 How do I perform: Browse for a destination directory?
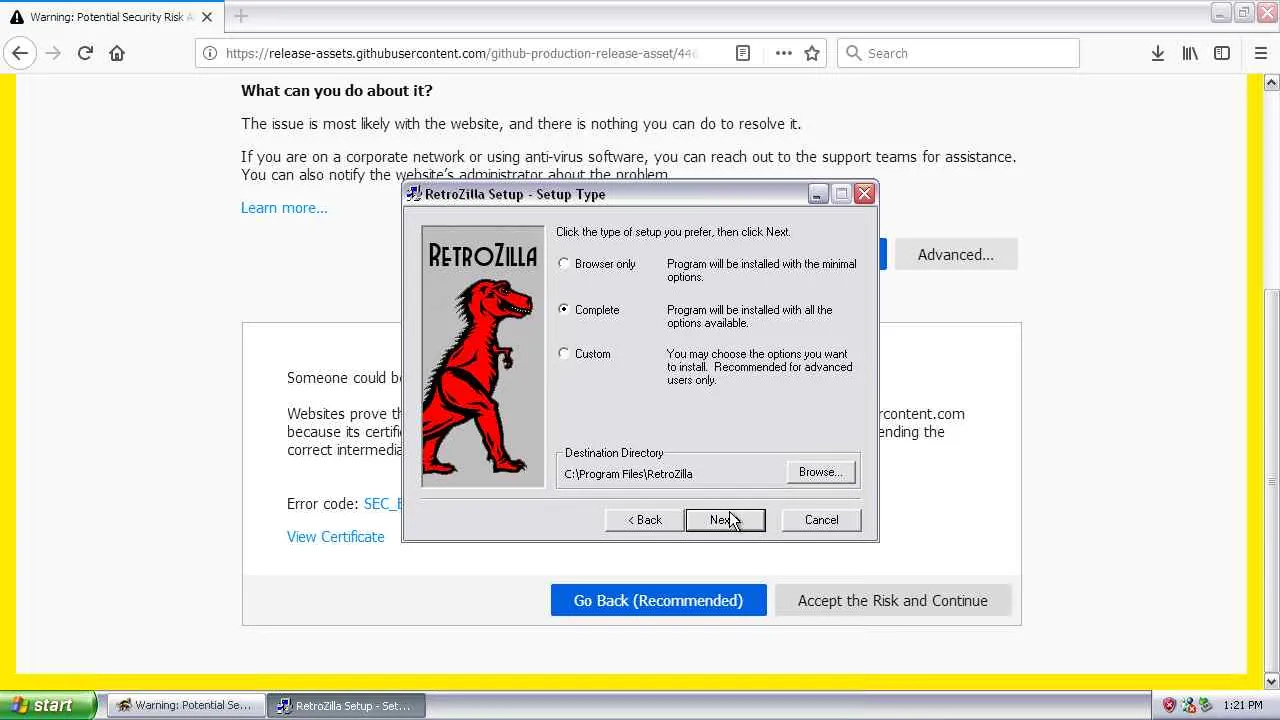821,472
